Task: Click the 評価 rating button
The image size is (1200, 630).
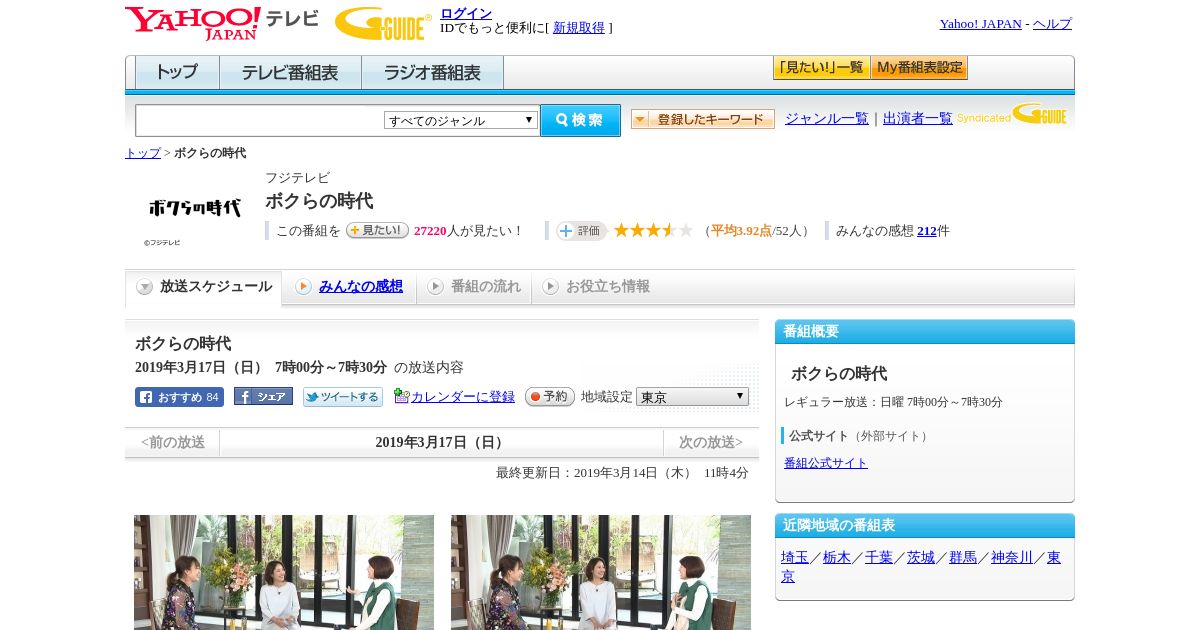Action: pos(581,231)
